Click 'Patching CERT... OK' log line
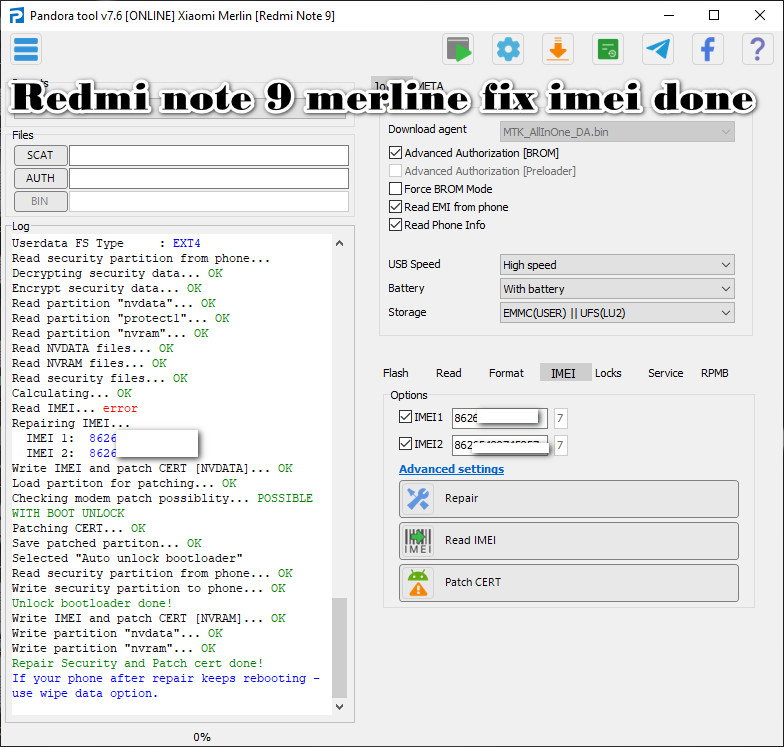This screenshot has width=784, height=747. point(79,528)
